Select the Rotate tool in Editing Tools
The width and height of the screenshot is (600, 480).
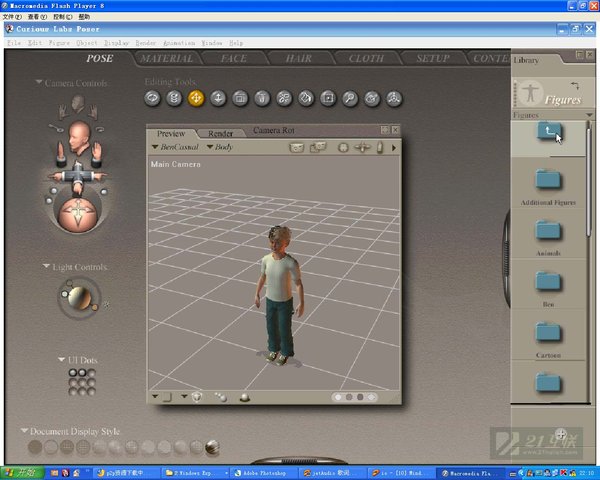[x=154, y=98]
